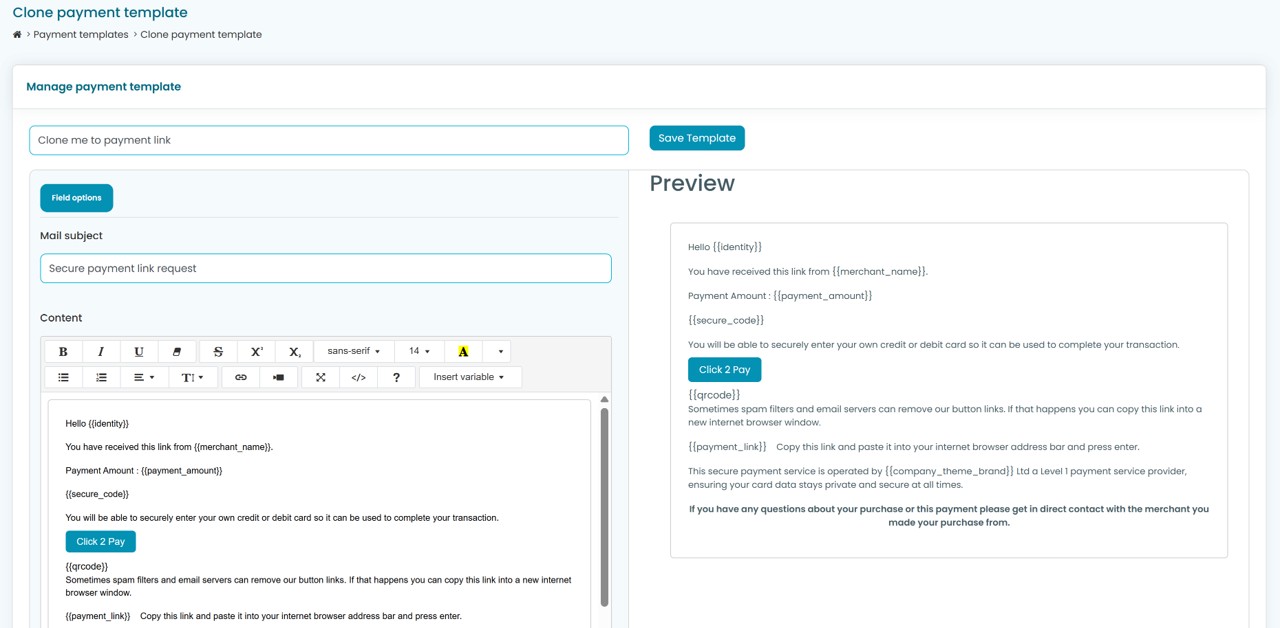Toggle bold formatting in the editor
Viewport: 1280px width, 628px height.
click(63, 351)
